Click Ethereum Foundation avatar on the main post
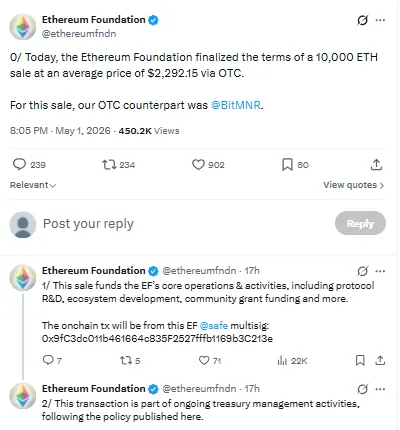 [23, 27]
